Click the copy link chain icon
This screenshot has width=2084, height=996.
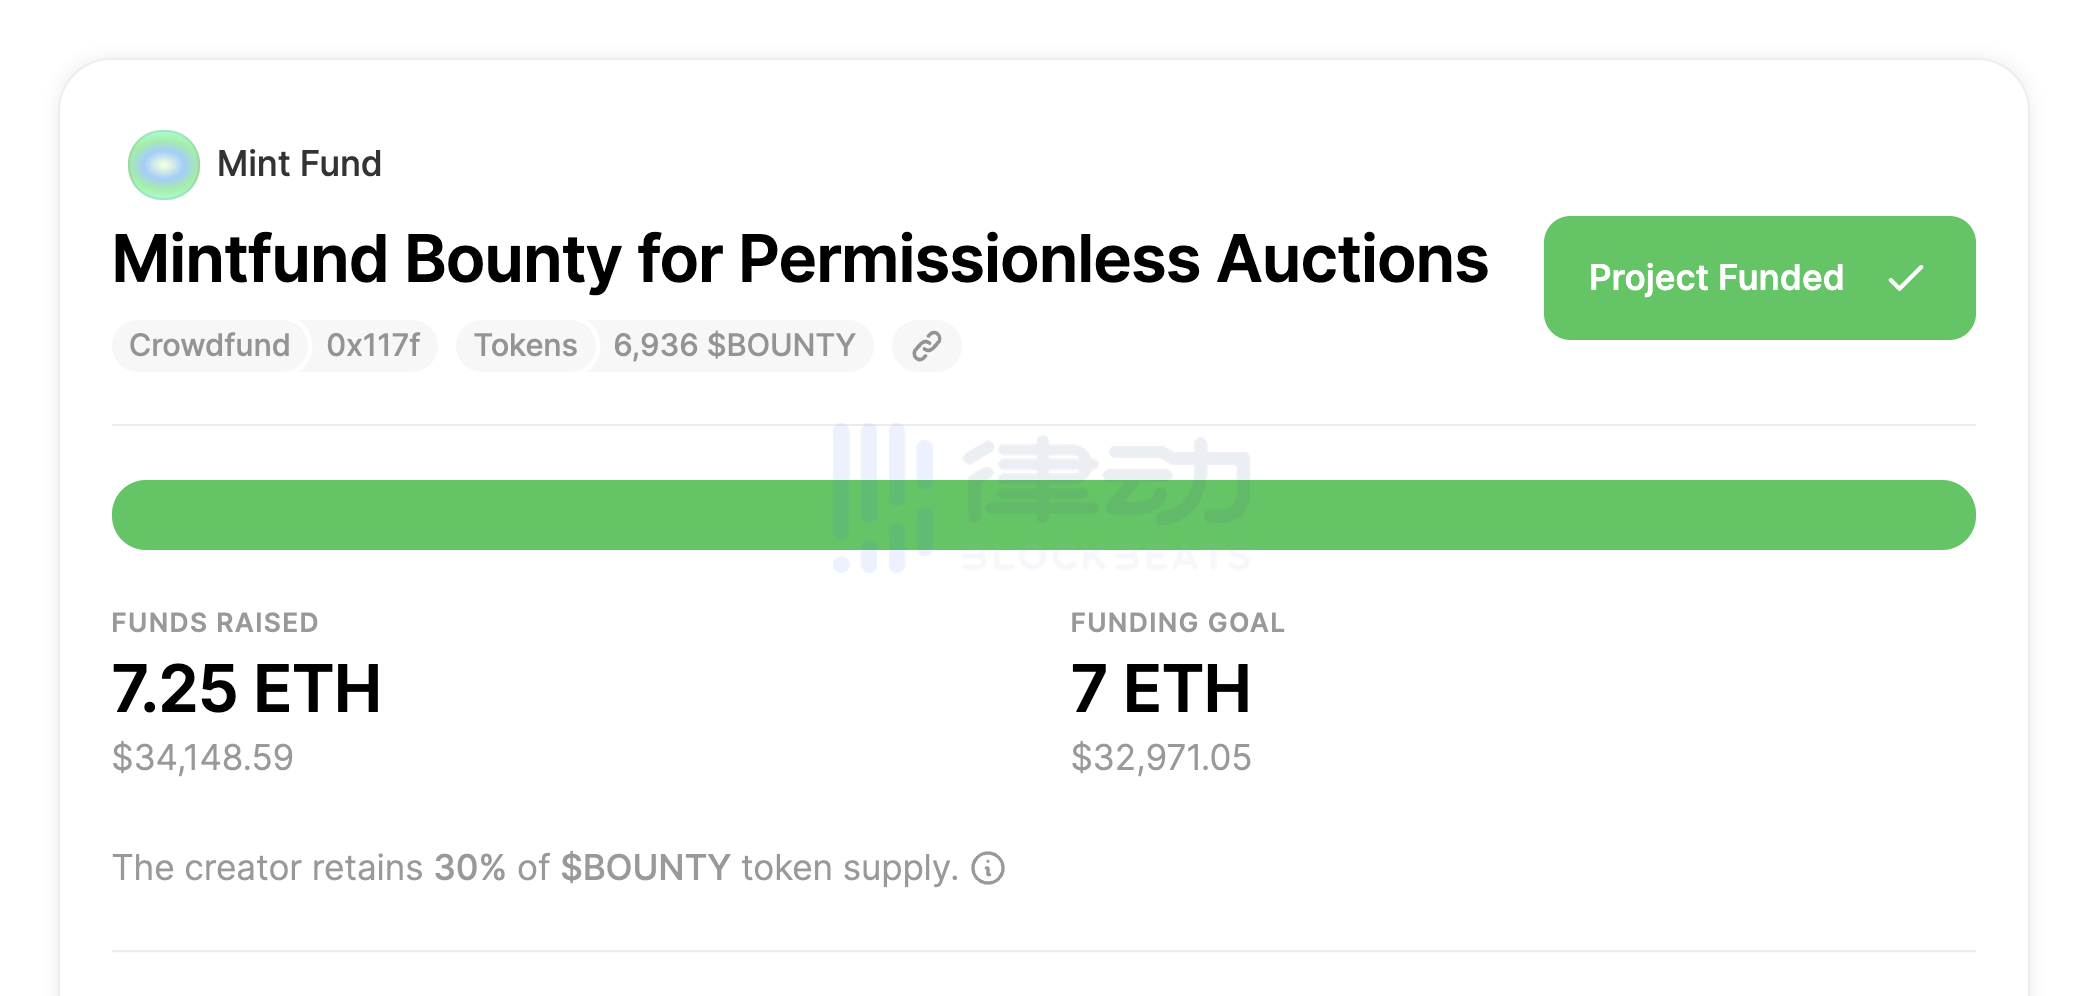pyautogui.click(x=927, y=346)
